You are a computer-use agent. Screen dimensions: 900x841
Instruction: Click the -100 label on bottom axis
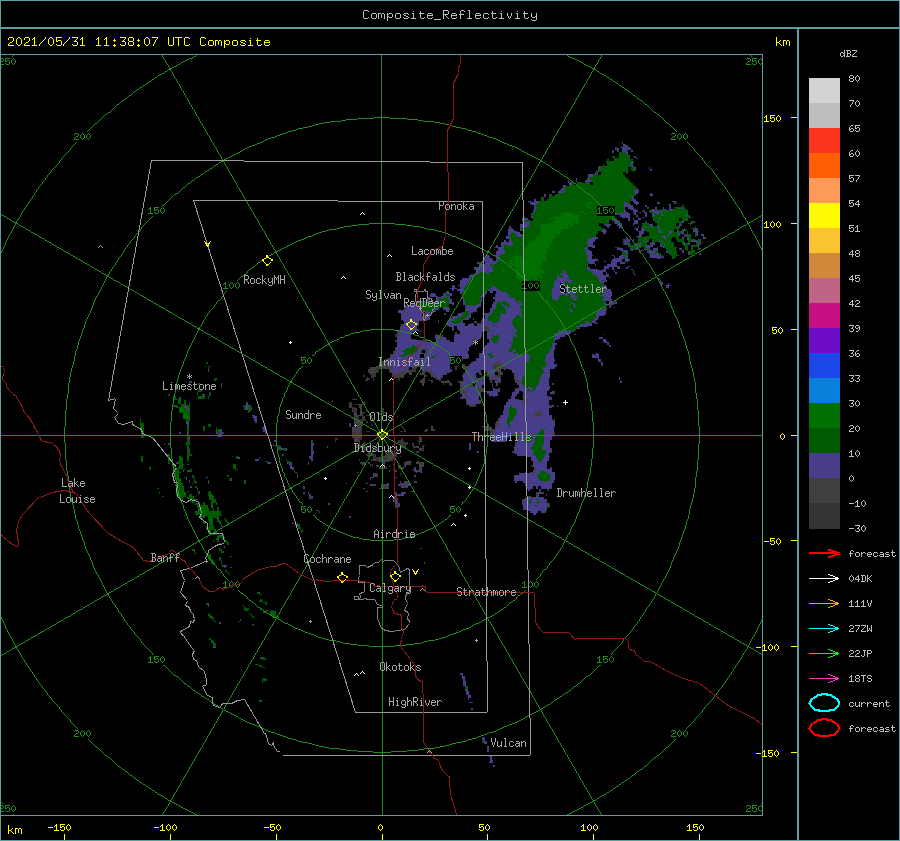(x=165, y=828)
